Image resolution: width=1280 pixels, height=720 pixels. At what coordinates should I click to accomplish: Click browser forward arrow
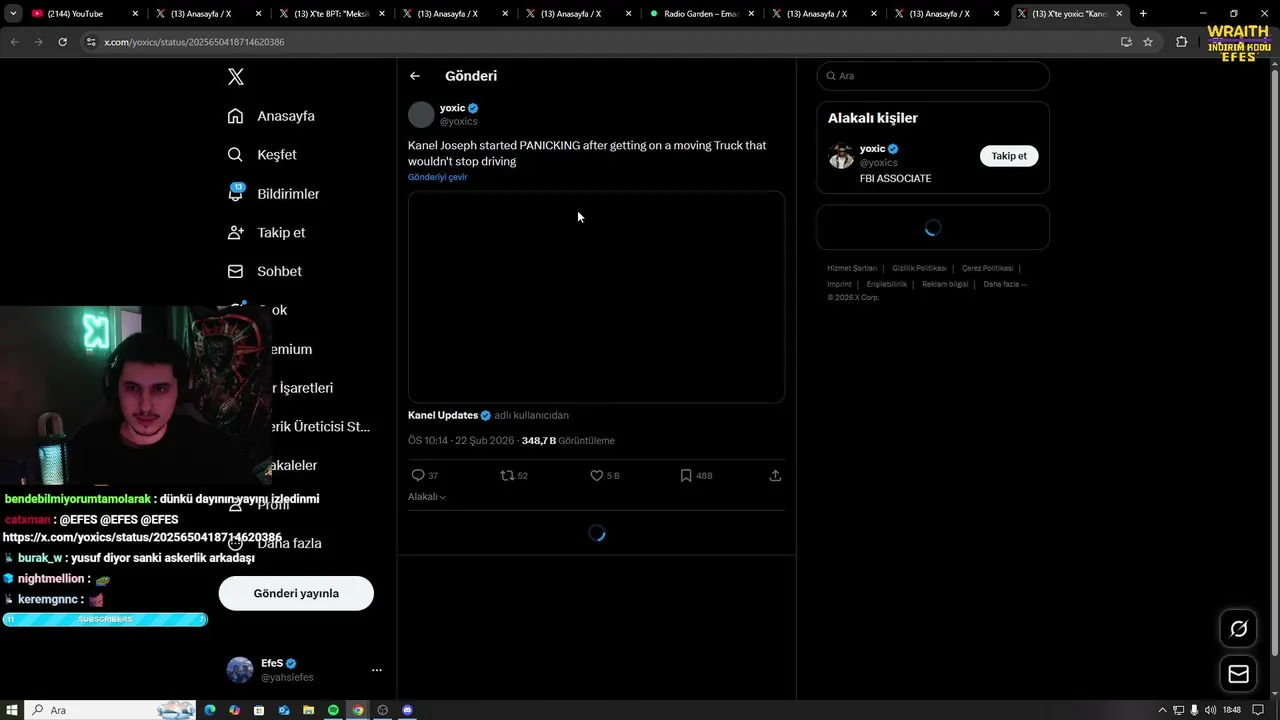(x=38, y=42)
